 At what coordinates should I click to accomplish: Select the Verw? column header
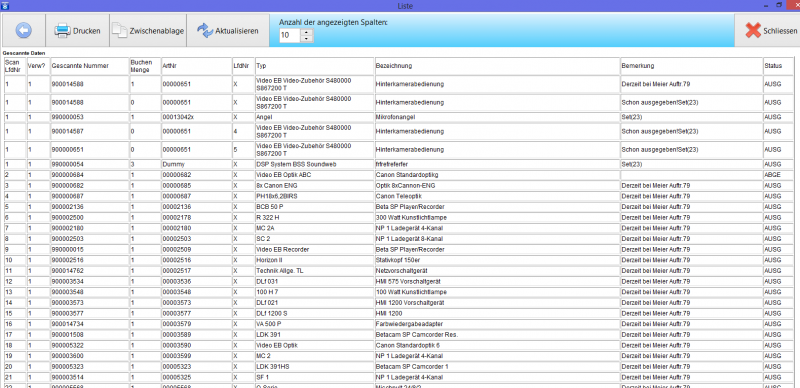click(x=38, y=66)
